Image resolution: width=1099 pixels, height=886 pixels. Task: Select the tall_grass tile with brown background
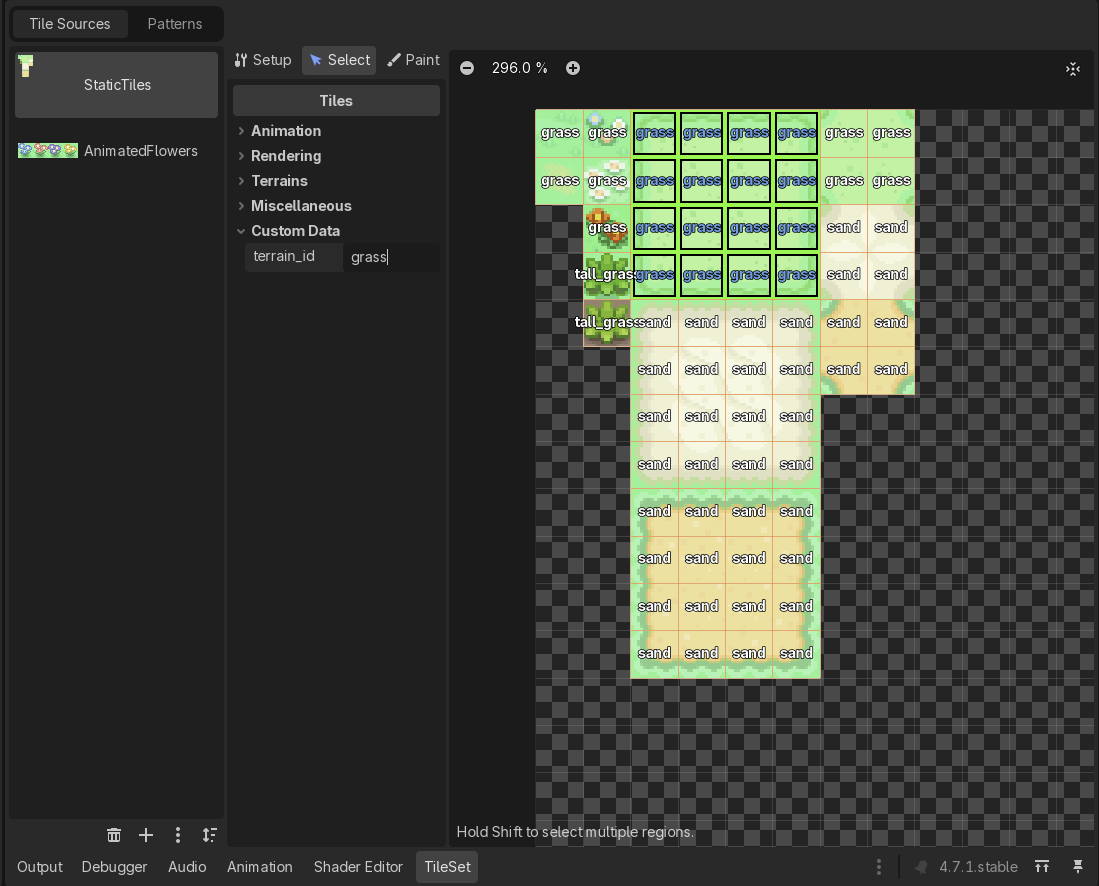click(x=607, y=322)
